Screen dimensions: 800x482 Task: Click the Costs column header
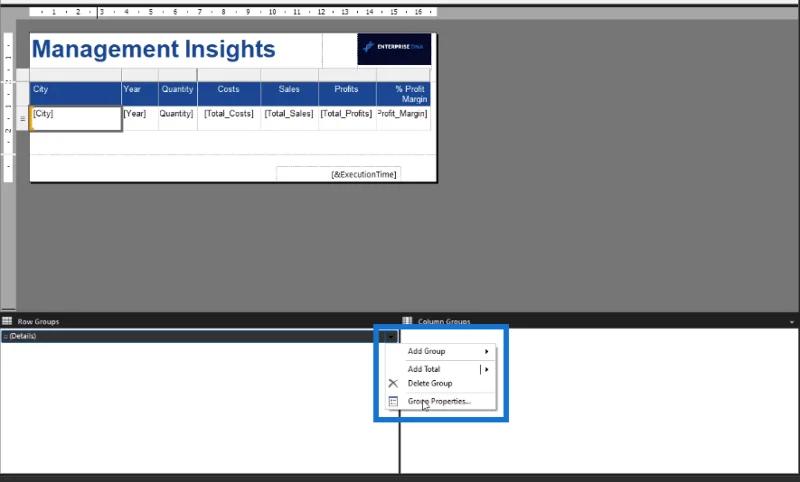(x=229, y=94)
